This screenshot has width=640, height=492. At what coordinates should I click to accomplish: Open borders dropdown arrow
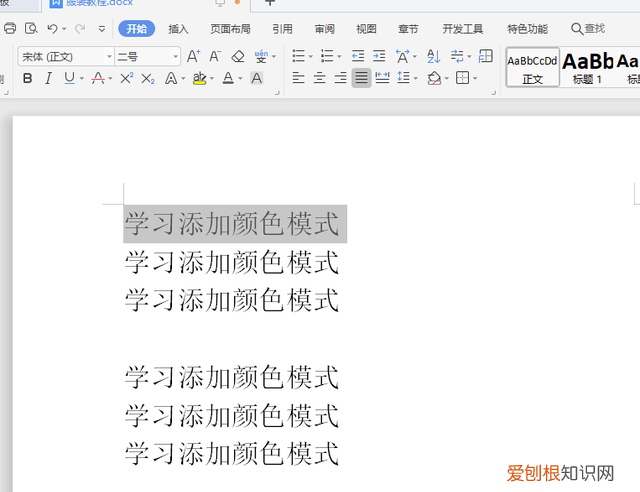click(475, 78)
